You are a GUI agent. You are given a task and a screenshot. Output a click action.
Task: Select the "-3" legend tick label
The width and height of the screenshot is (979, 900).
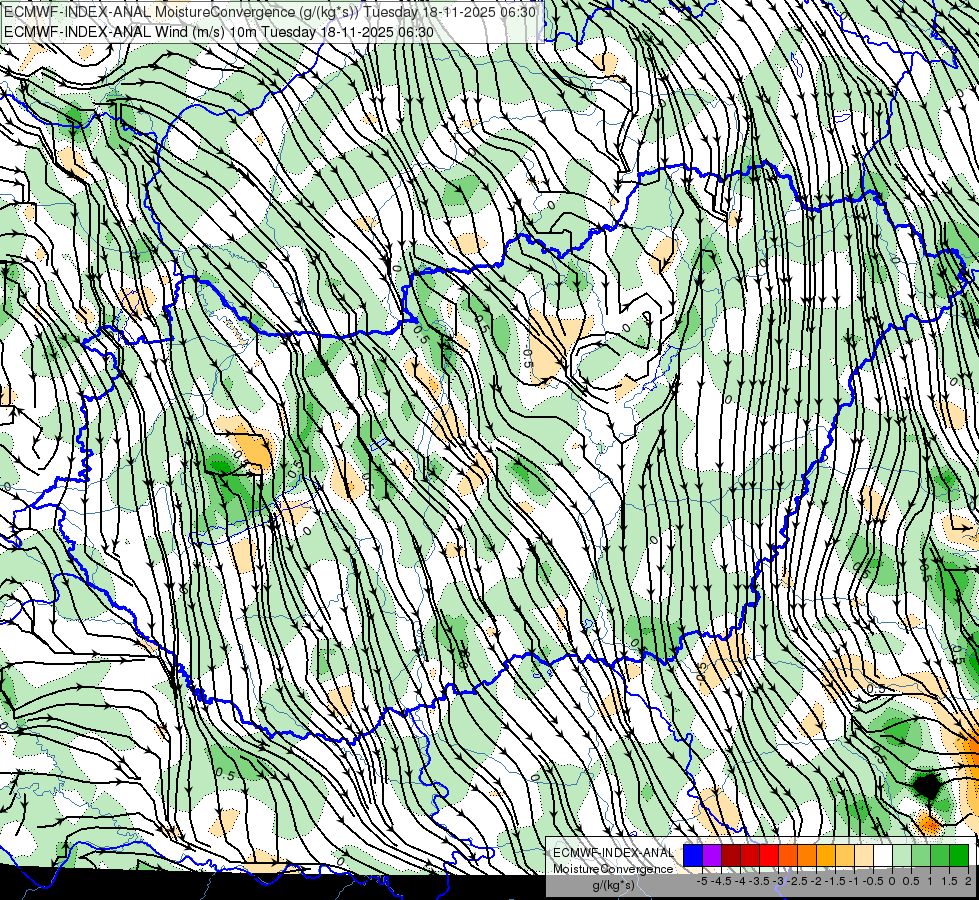point(778,881)
